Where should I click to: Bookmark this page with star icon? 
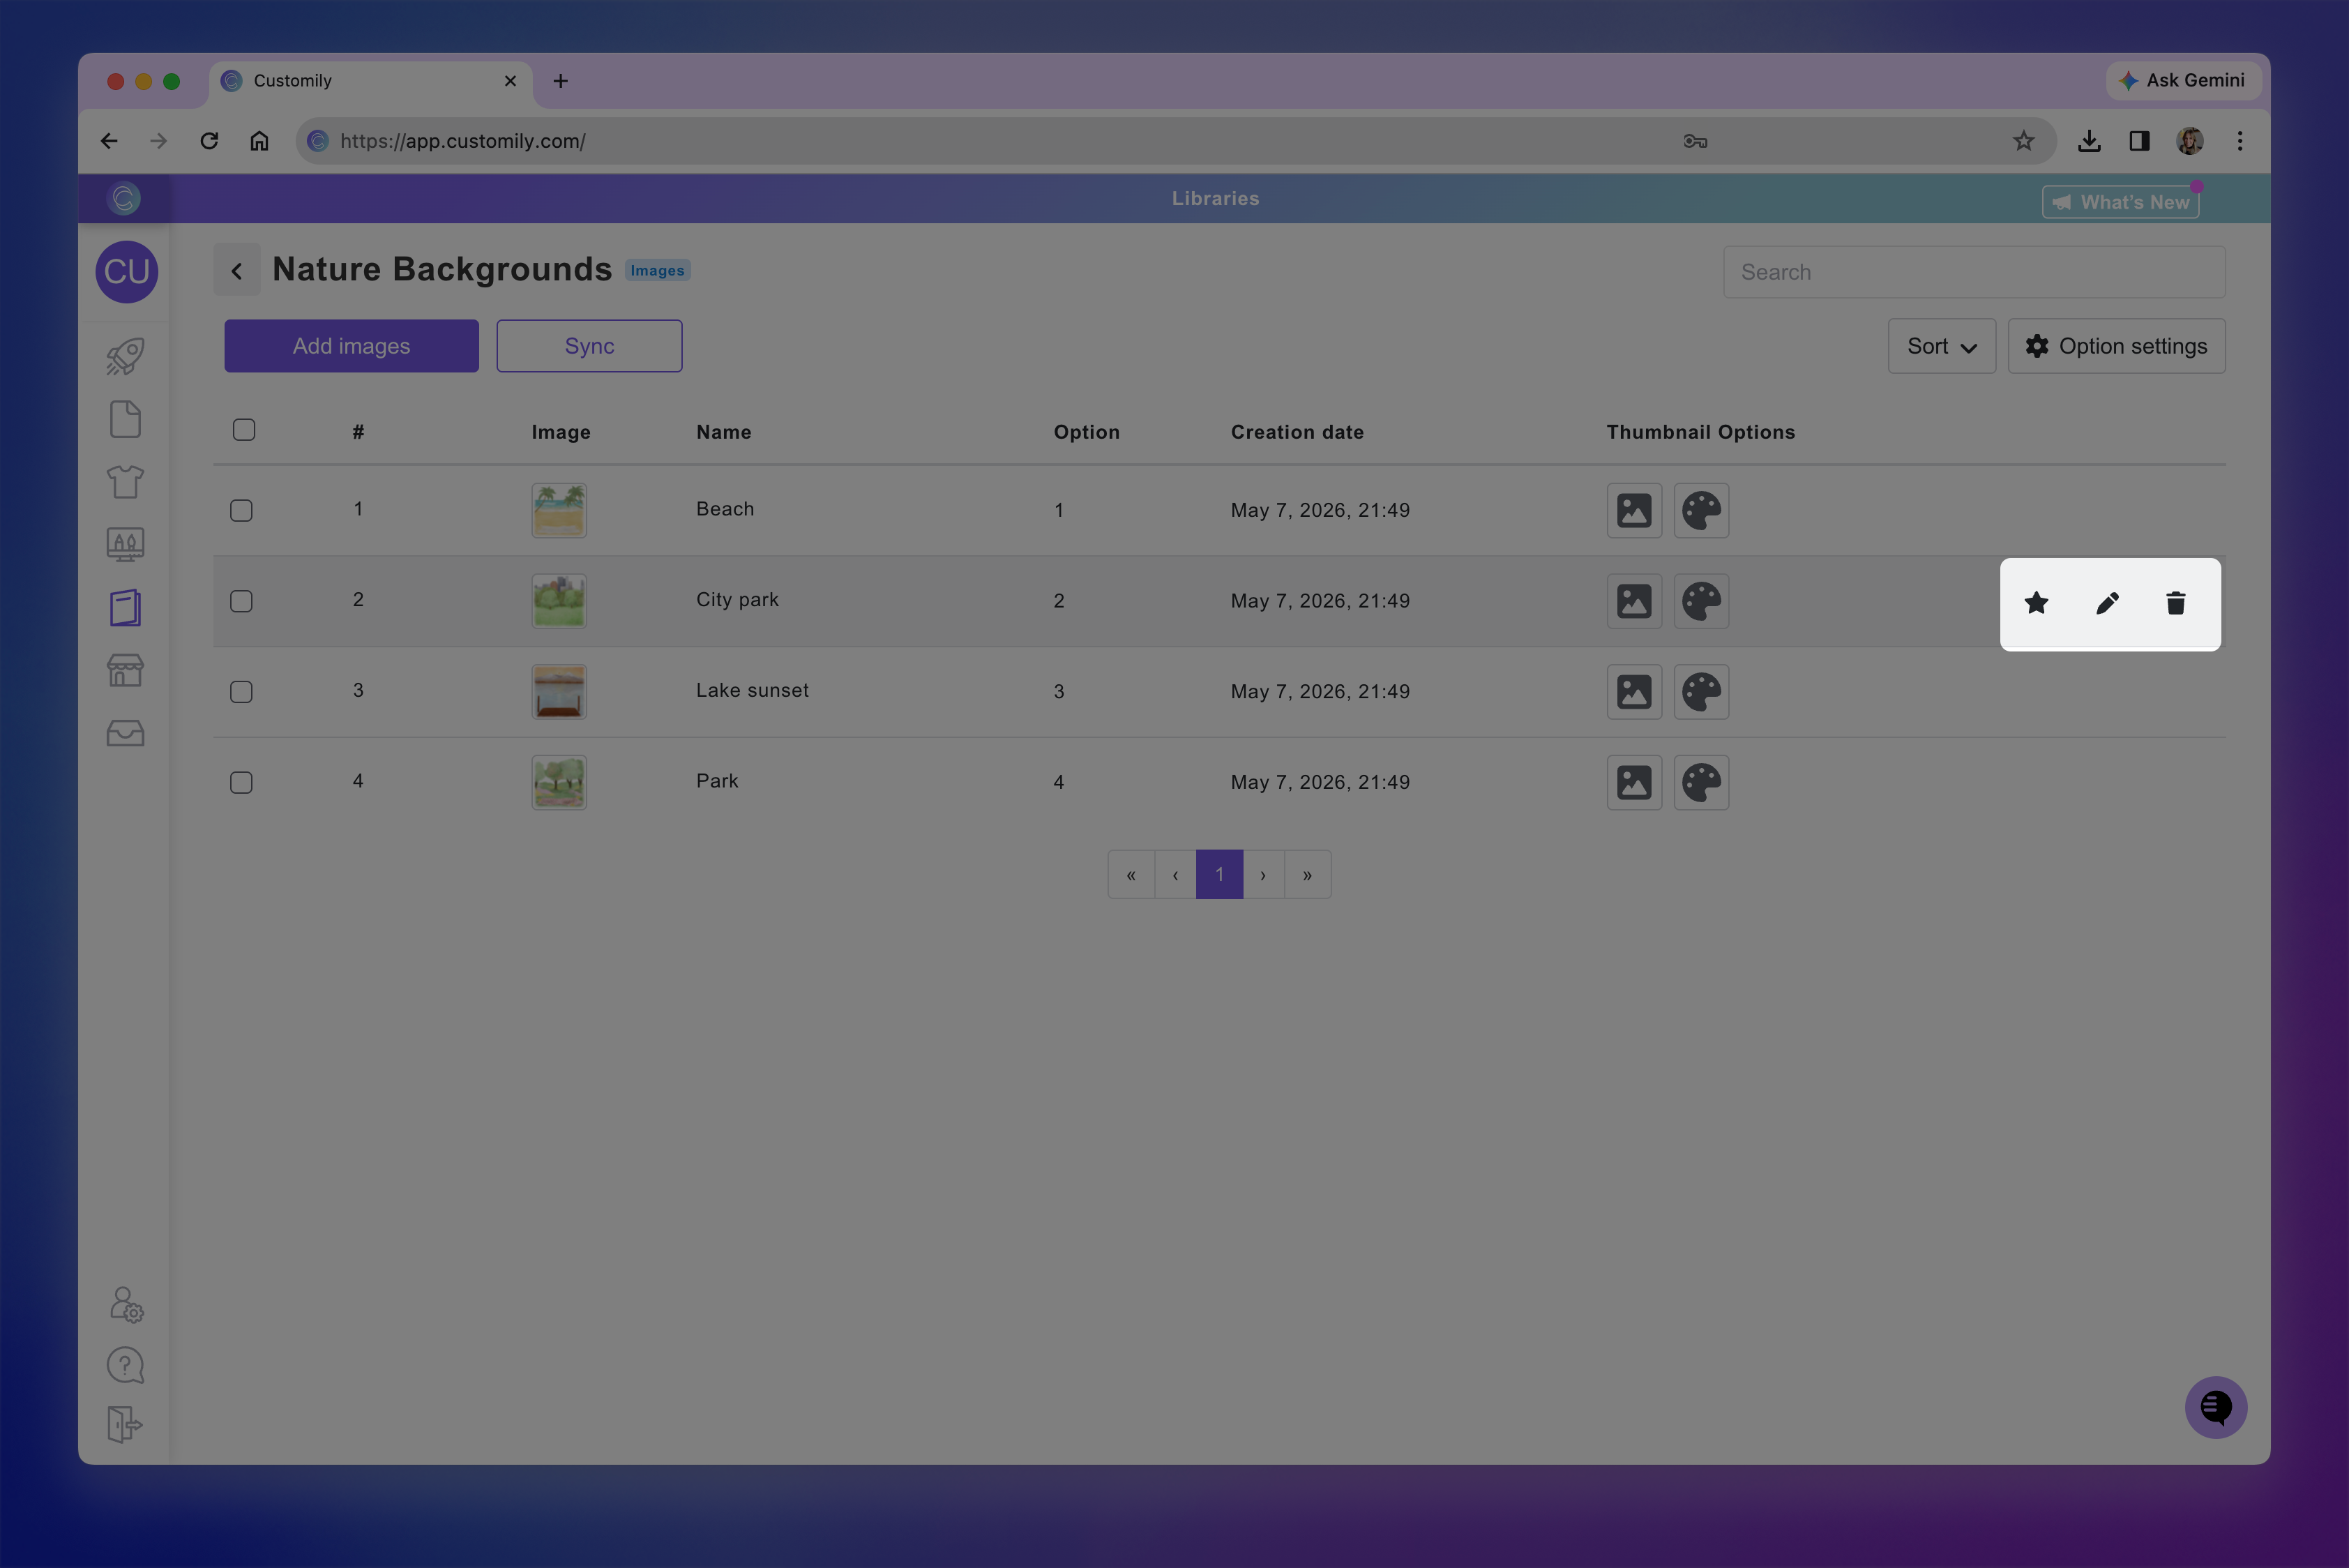point(2023,141)
